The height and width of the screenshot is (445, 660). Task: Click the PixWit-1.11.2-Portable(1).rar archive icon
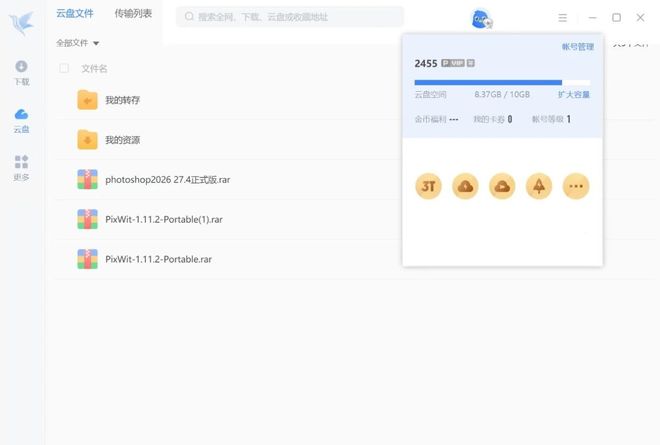88,219
